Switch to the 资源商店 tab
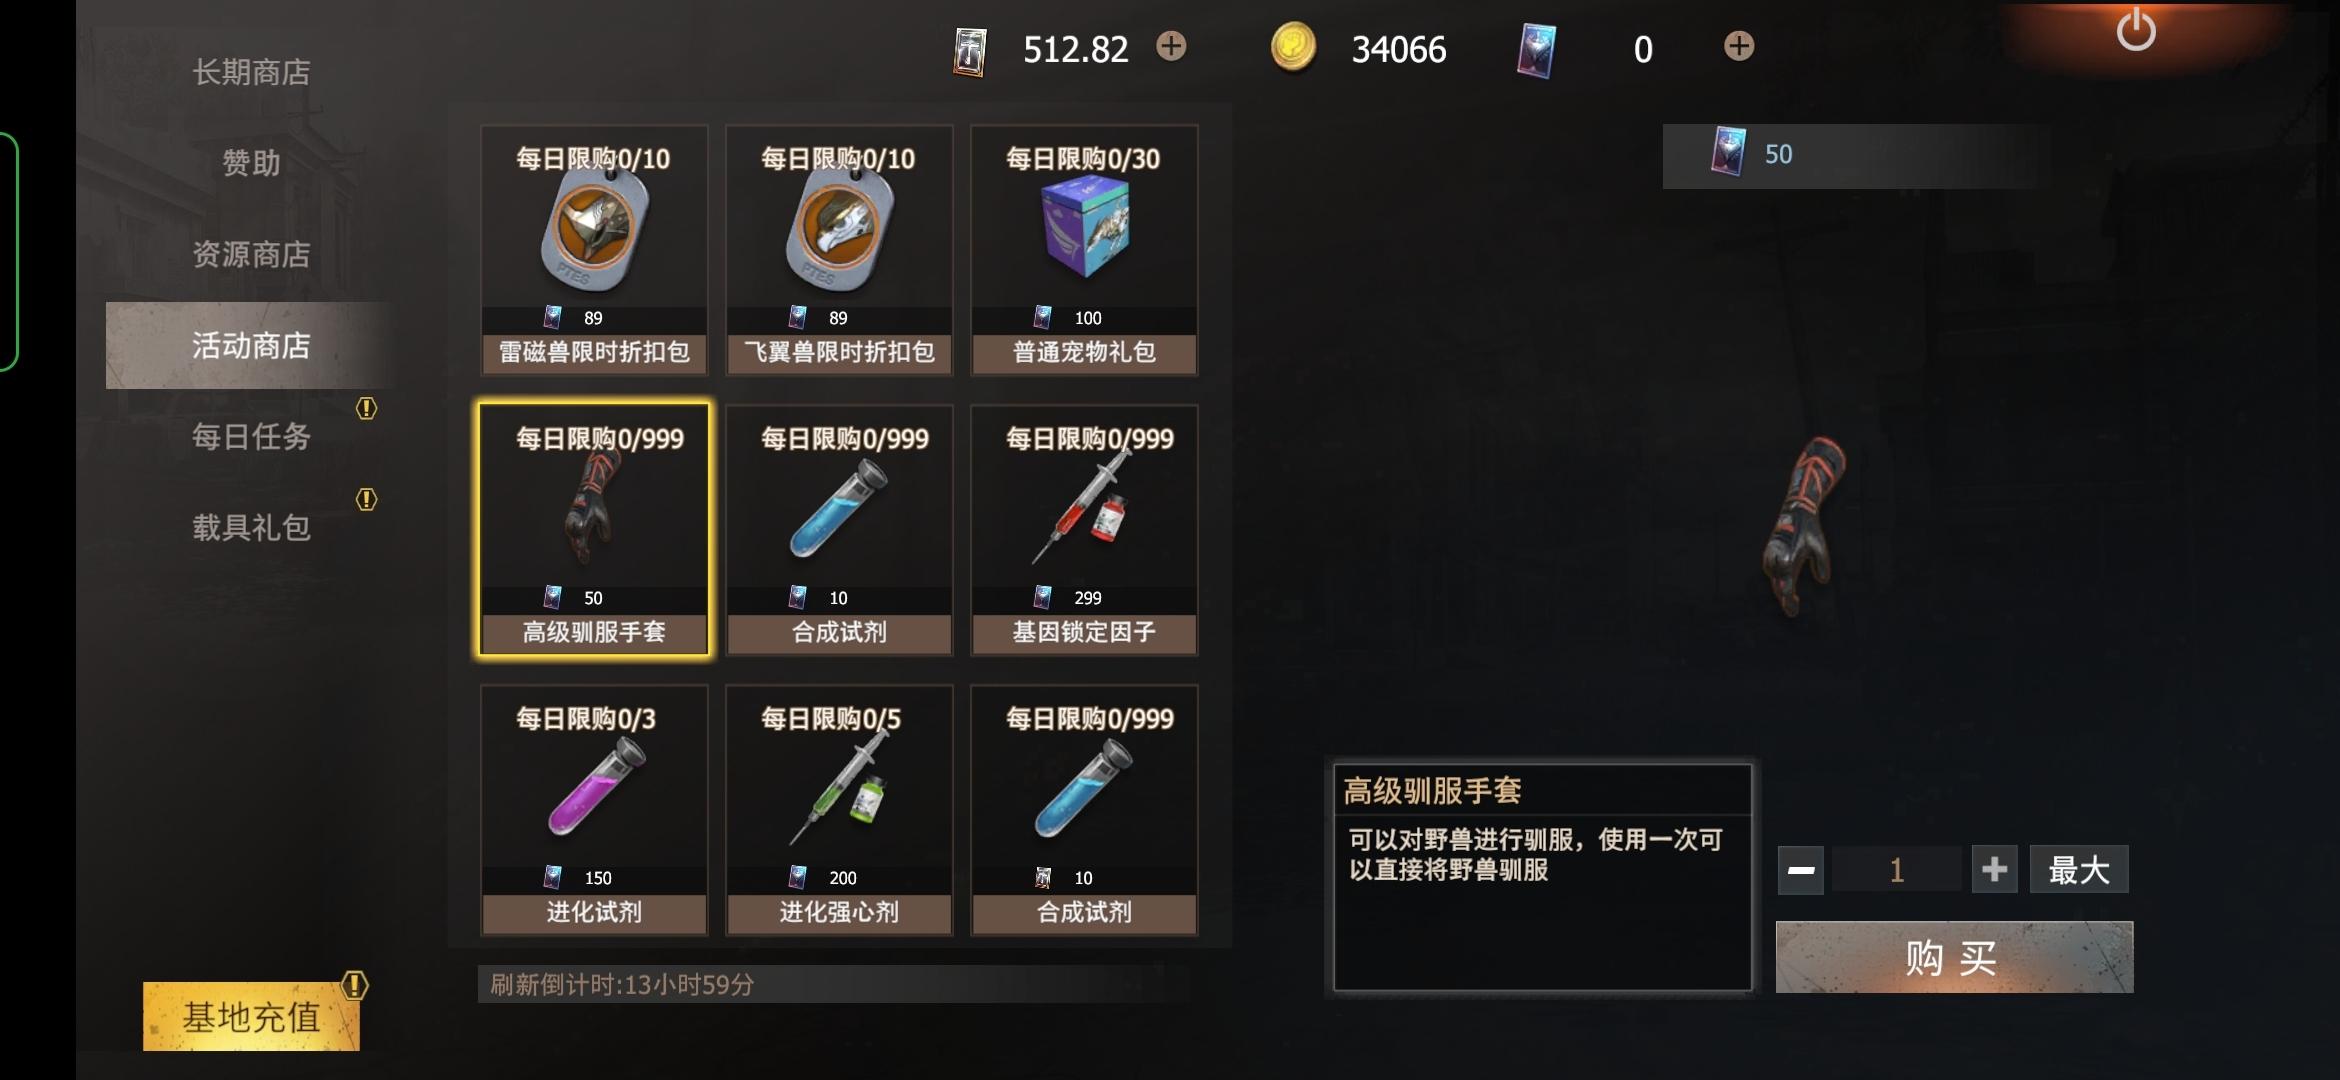 [x=251, y=254]
